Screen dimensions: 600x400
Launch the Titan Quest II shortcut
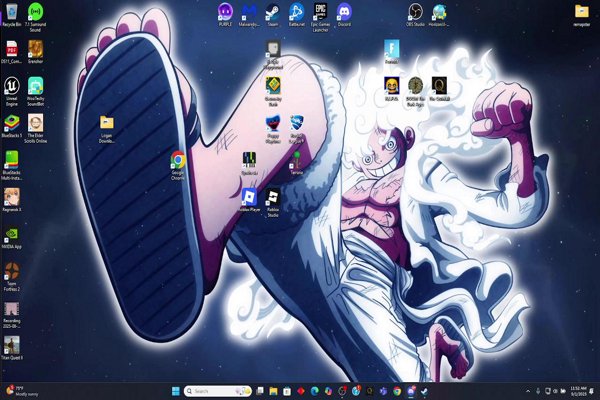[11, 348]
